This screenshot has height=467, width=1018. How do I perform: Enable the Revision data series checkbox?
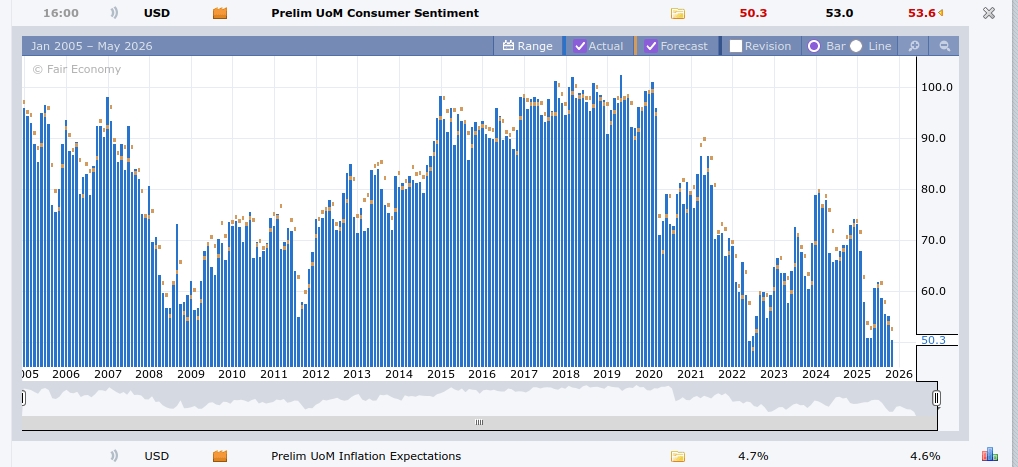(736, 46)
